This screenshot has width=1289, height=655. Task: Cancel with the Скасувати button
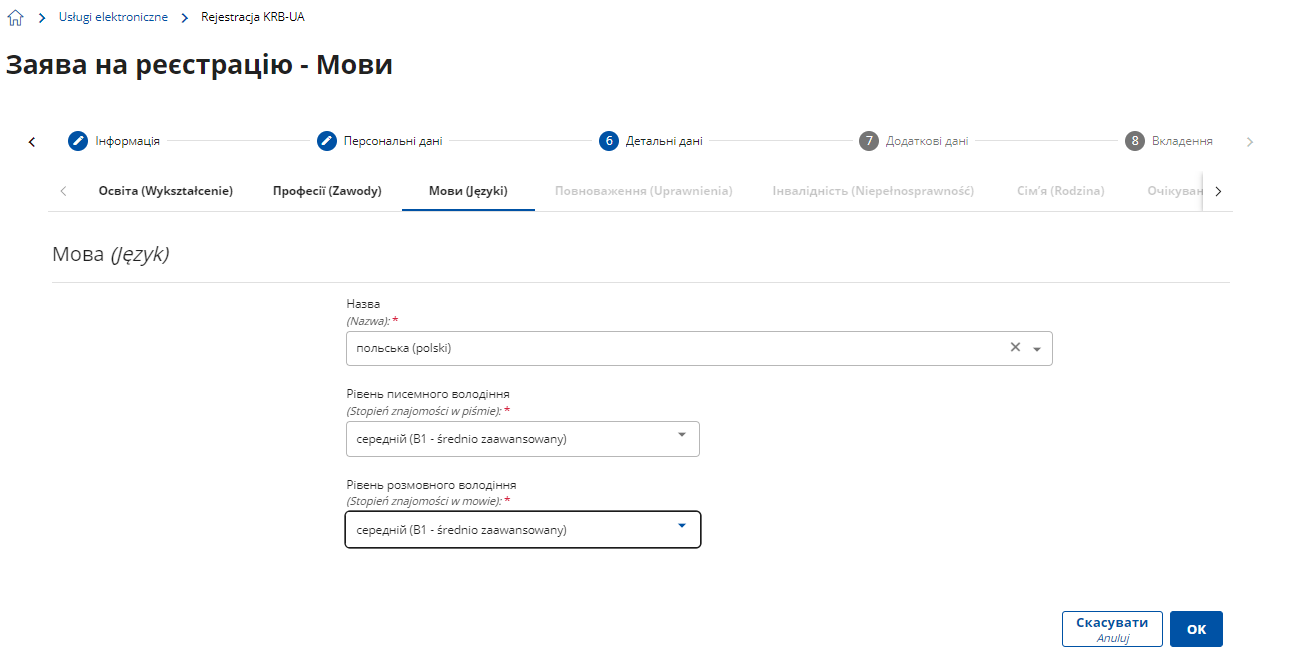[1112, 629]
